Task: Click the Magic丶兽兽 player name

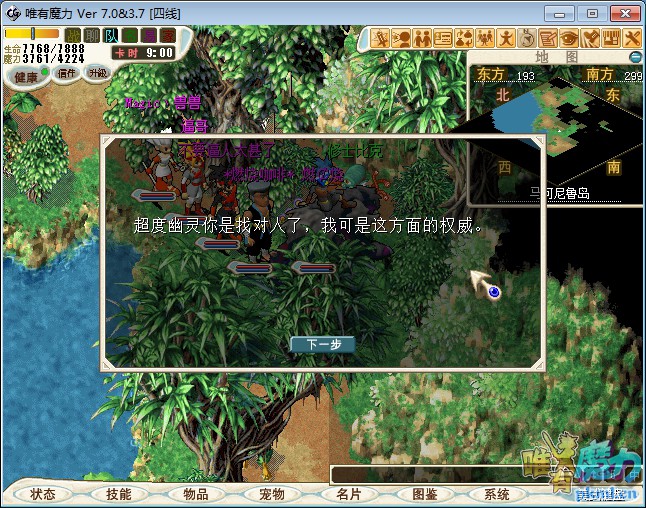Action: coord(163,103)
